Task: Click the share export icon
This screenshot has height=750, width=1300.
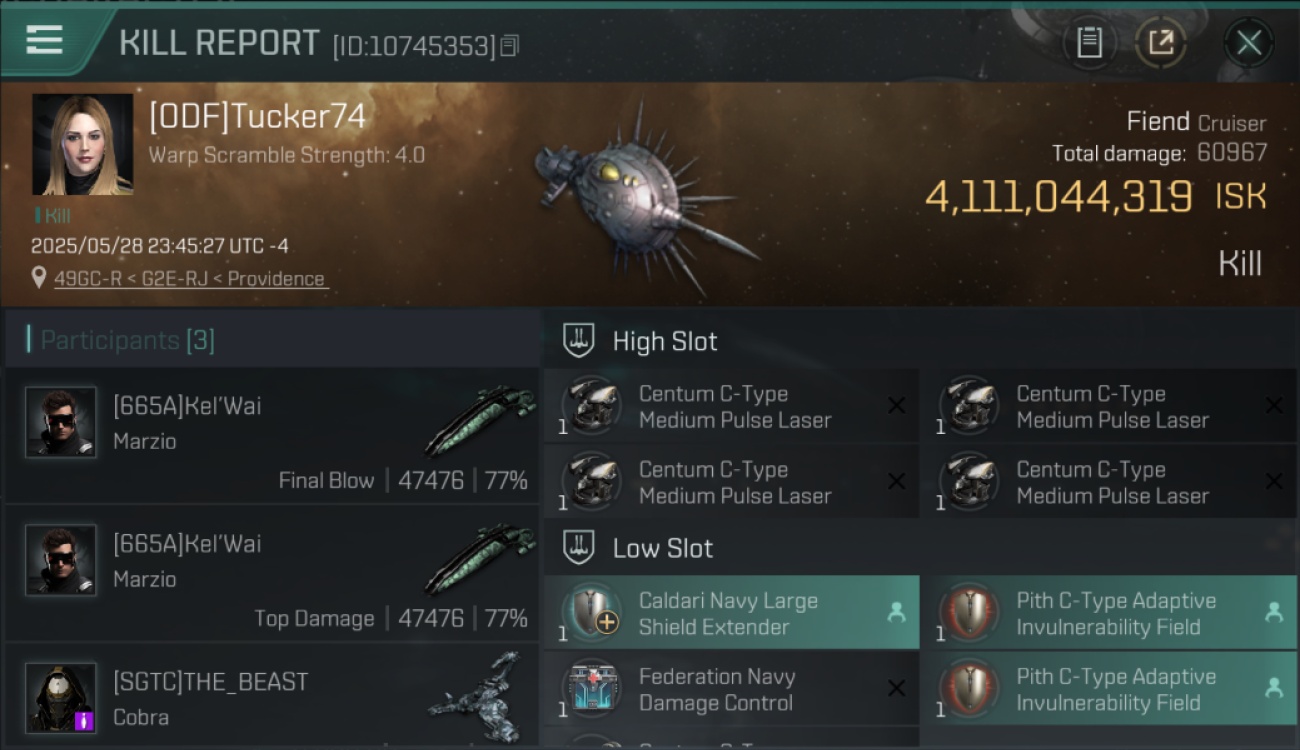Action: click(x=1161, y=43)
